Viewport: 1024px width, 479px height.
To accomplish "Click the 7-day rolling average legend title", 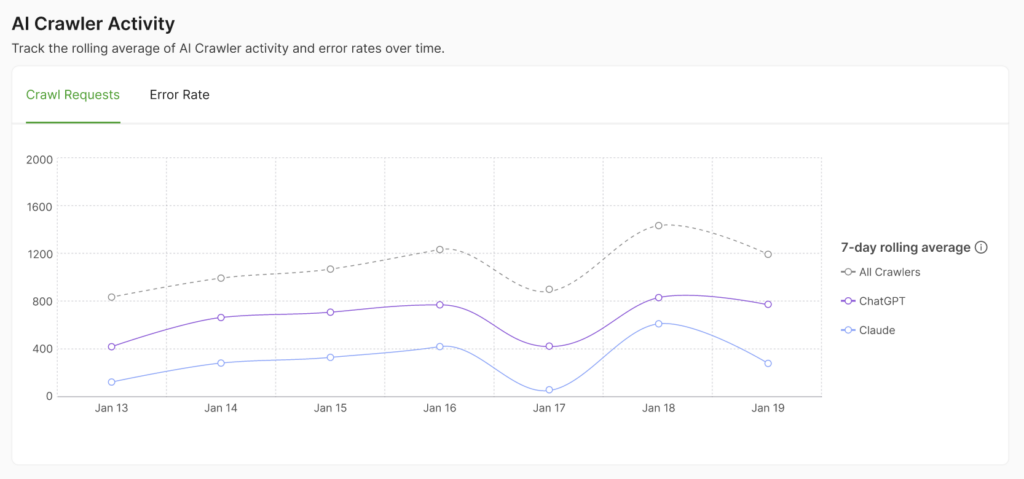I will (905, 248).
